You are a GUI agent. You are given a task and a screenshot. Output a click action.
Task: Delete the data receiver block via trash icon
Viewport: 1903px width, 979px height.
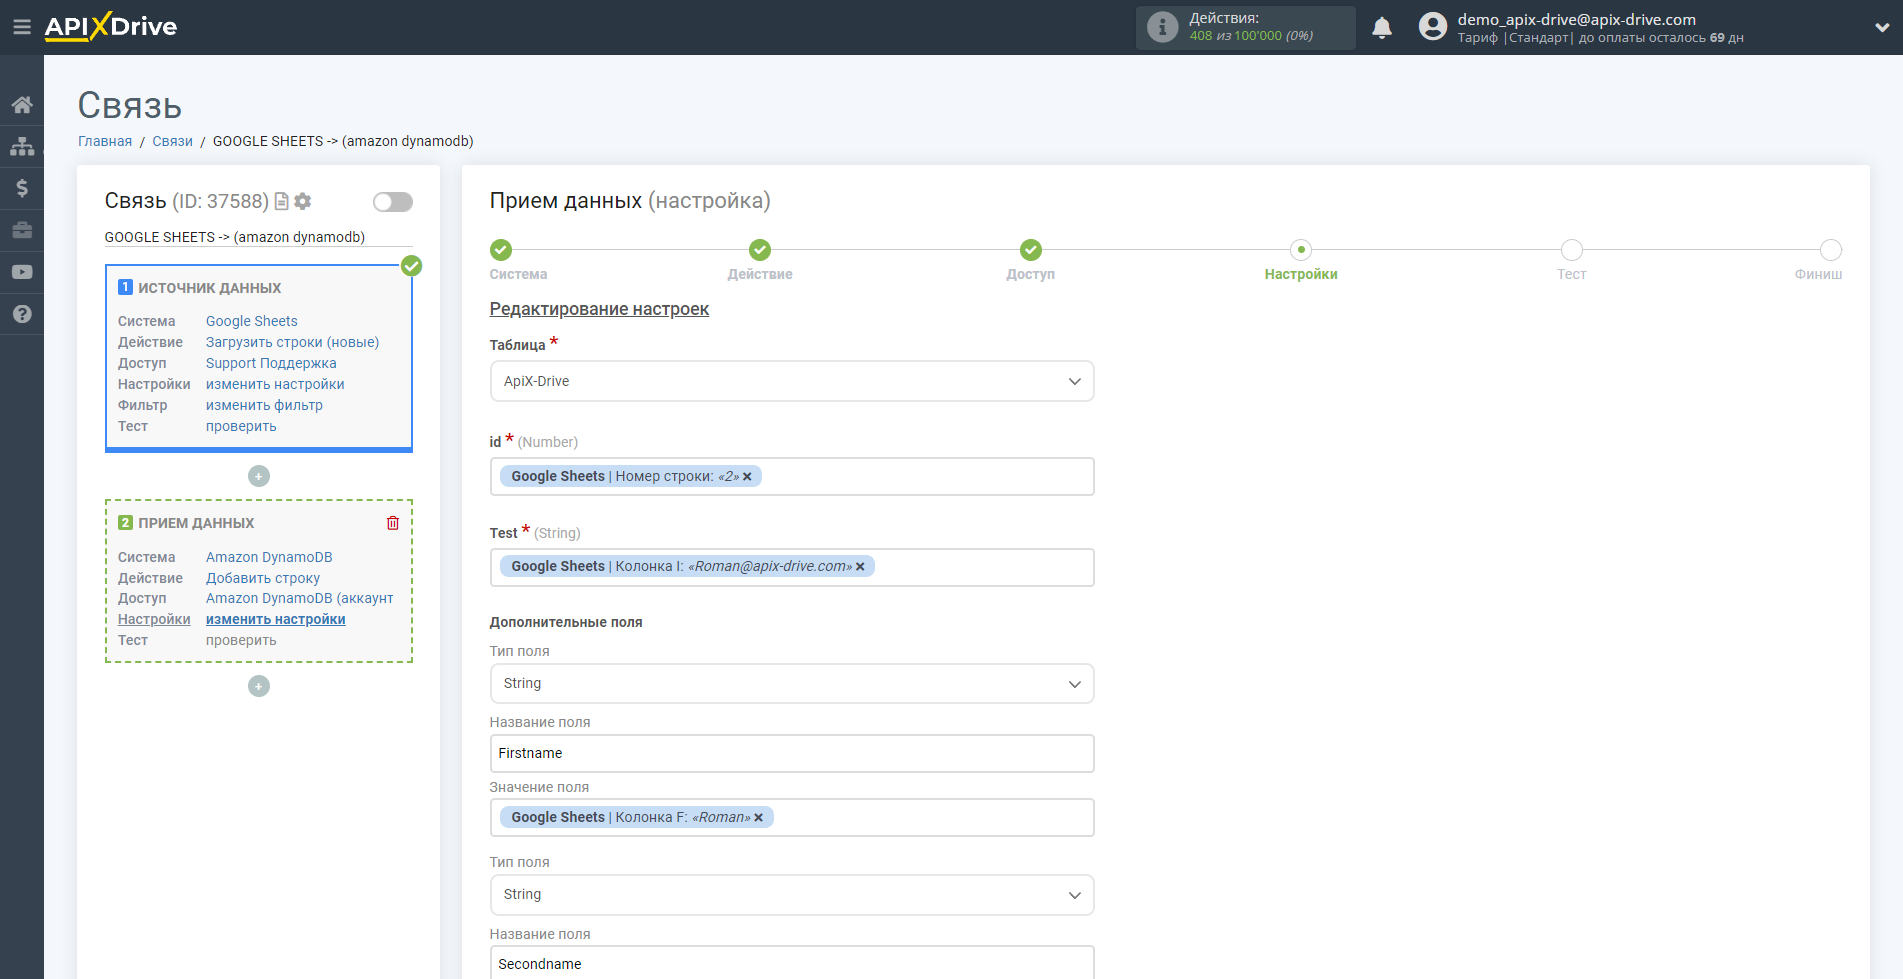pyautogui.click(x=393, y=523)
